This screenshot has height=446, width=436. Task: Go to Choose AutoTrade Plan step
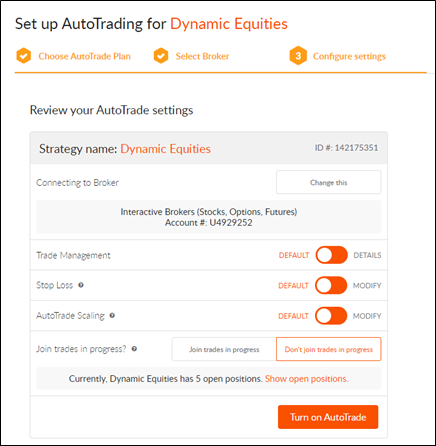point(84,56)
